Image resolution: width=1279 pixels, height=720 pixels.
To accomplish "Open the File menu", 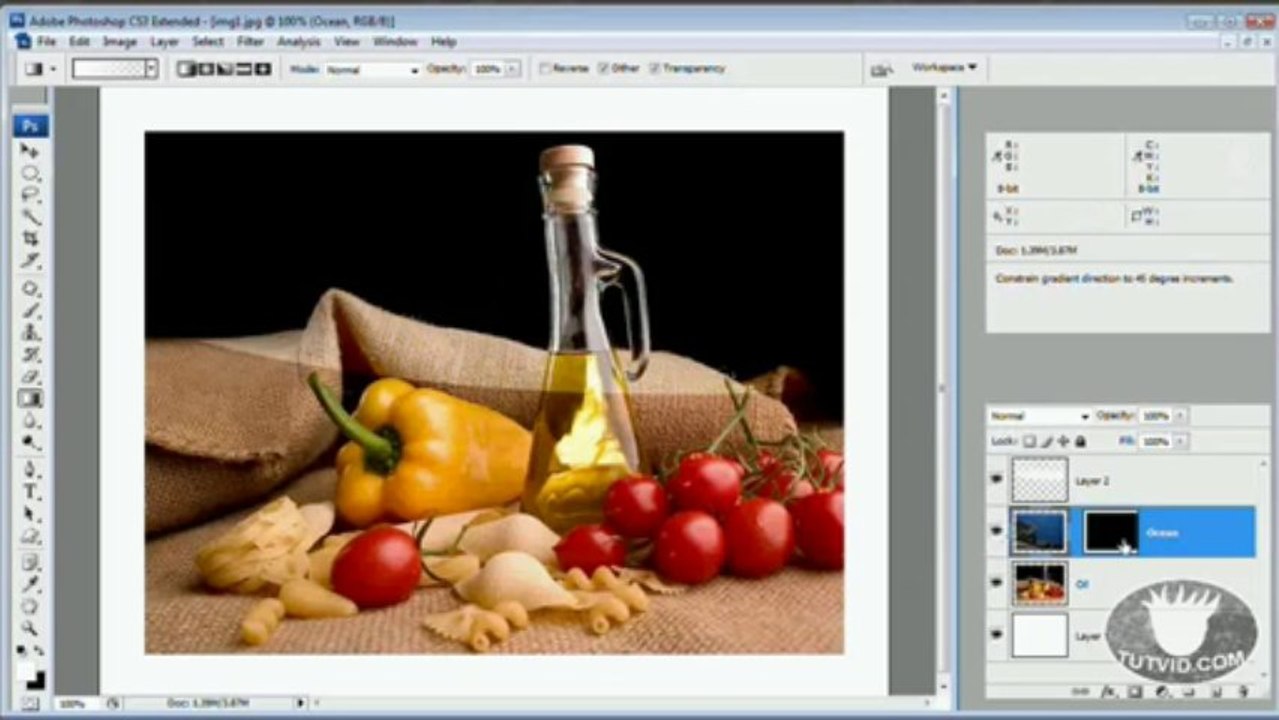I will point(46,42).
